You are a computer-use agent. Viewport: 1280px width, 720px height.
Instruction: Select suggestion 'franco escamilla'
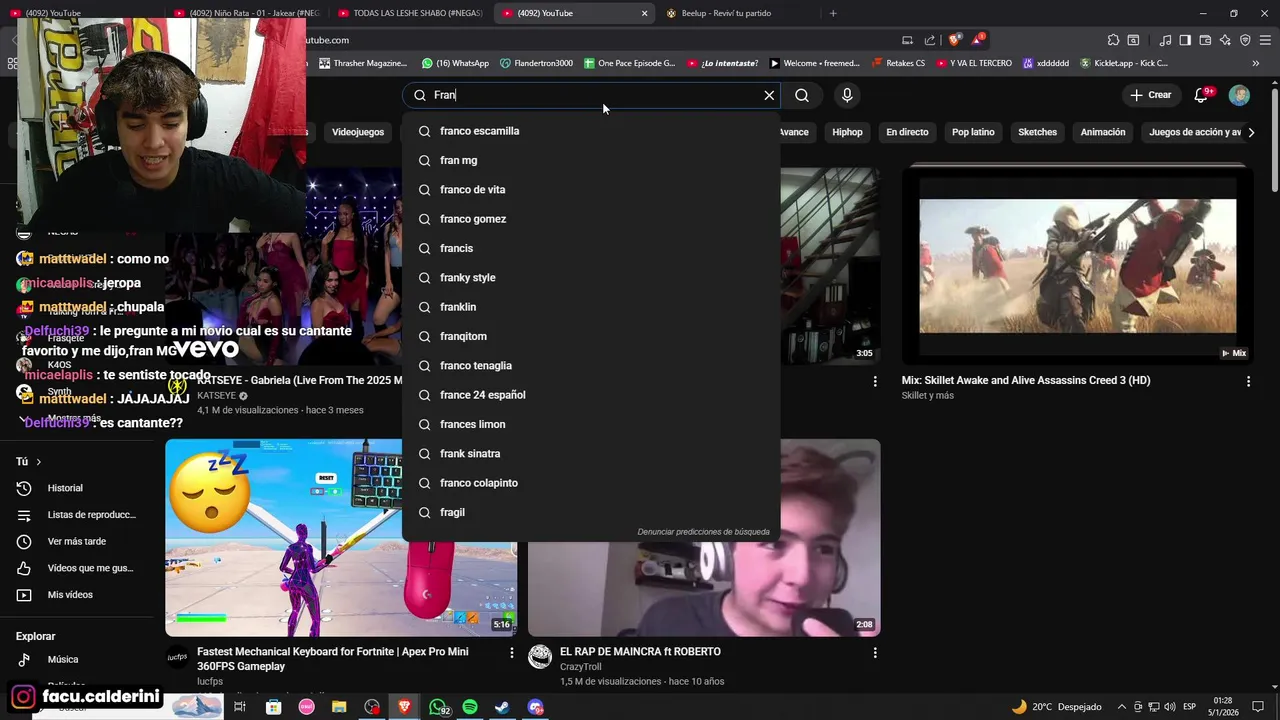(x=591, y=131)
